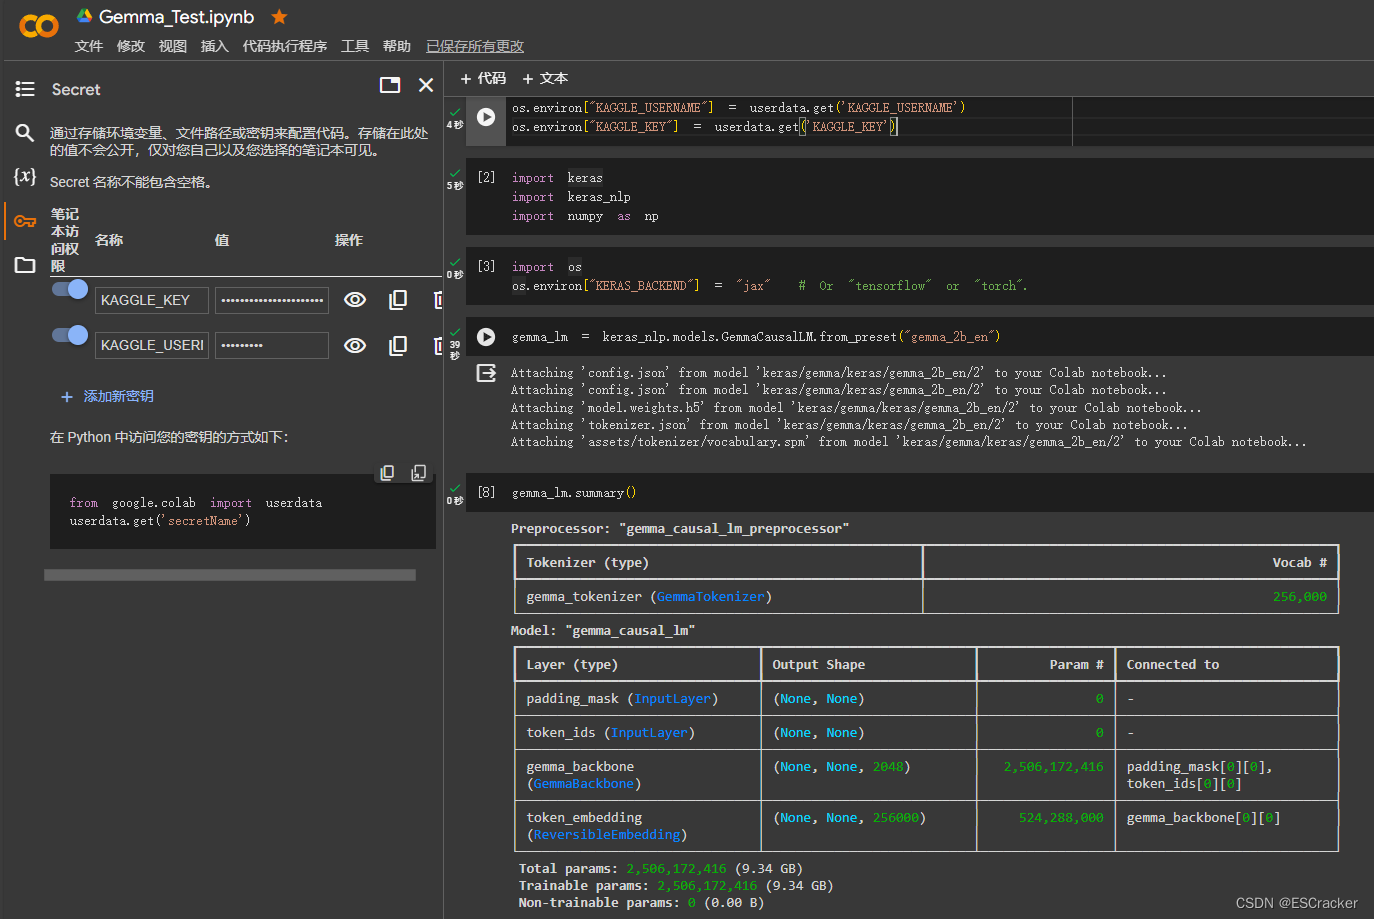1374x919 pixels.
Task: Show the KAGGLE_KEY value with the eye icon
Action: tap(355, 300)
